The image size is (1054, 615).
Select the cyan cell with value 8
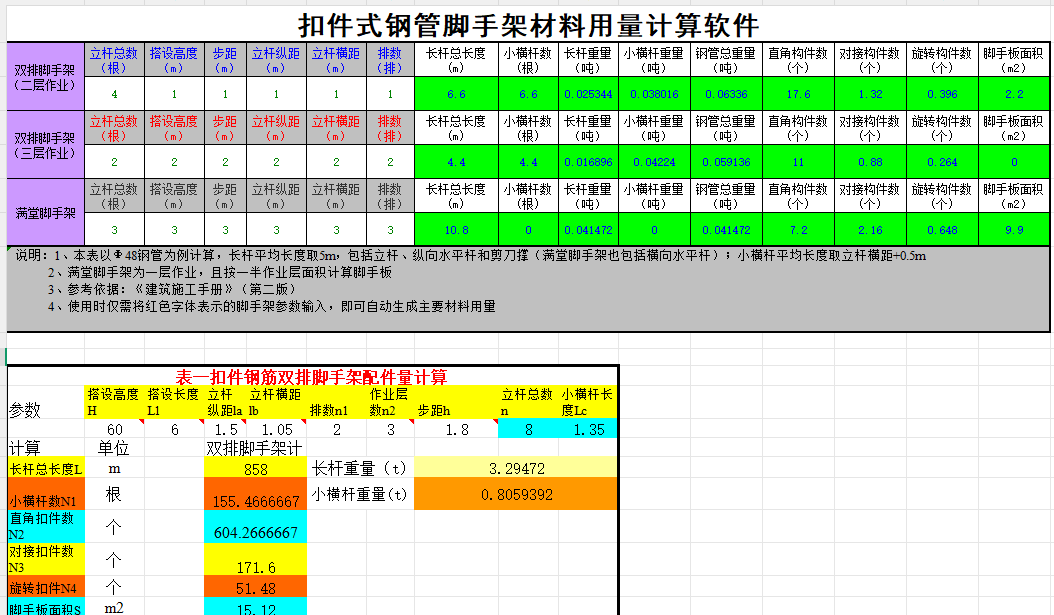tap(528, 429)
